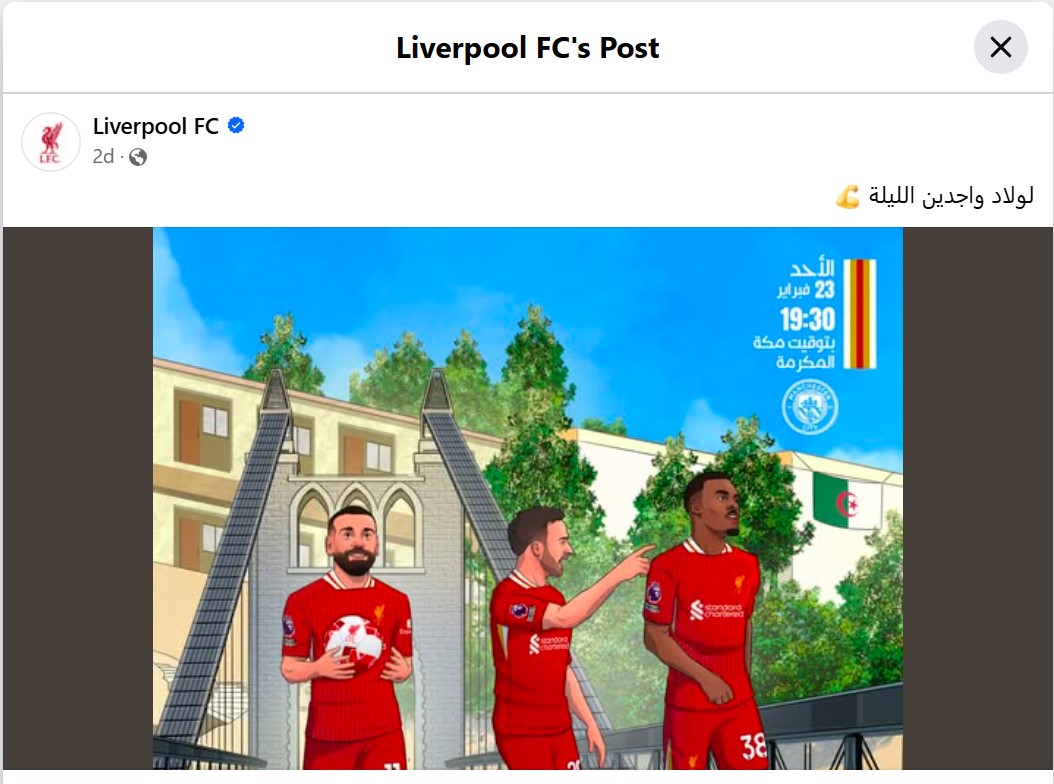Click the blue verified badge
The image size is (1054, 784).
pos(236,126)
